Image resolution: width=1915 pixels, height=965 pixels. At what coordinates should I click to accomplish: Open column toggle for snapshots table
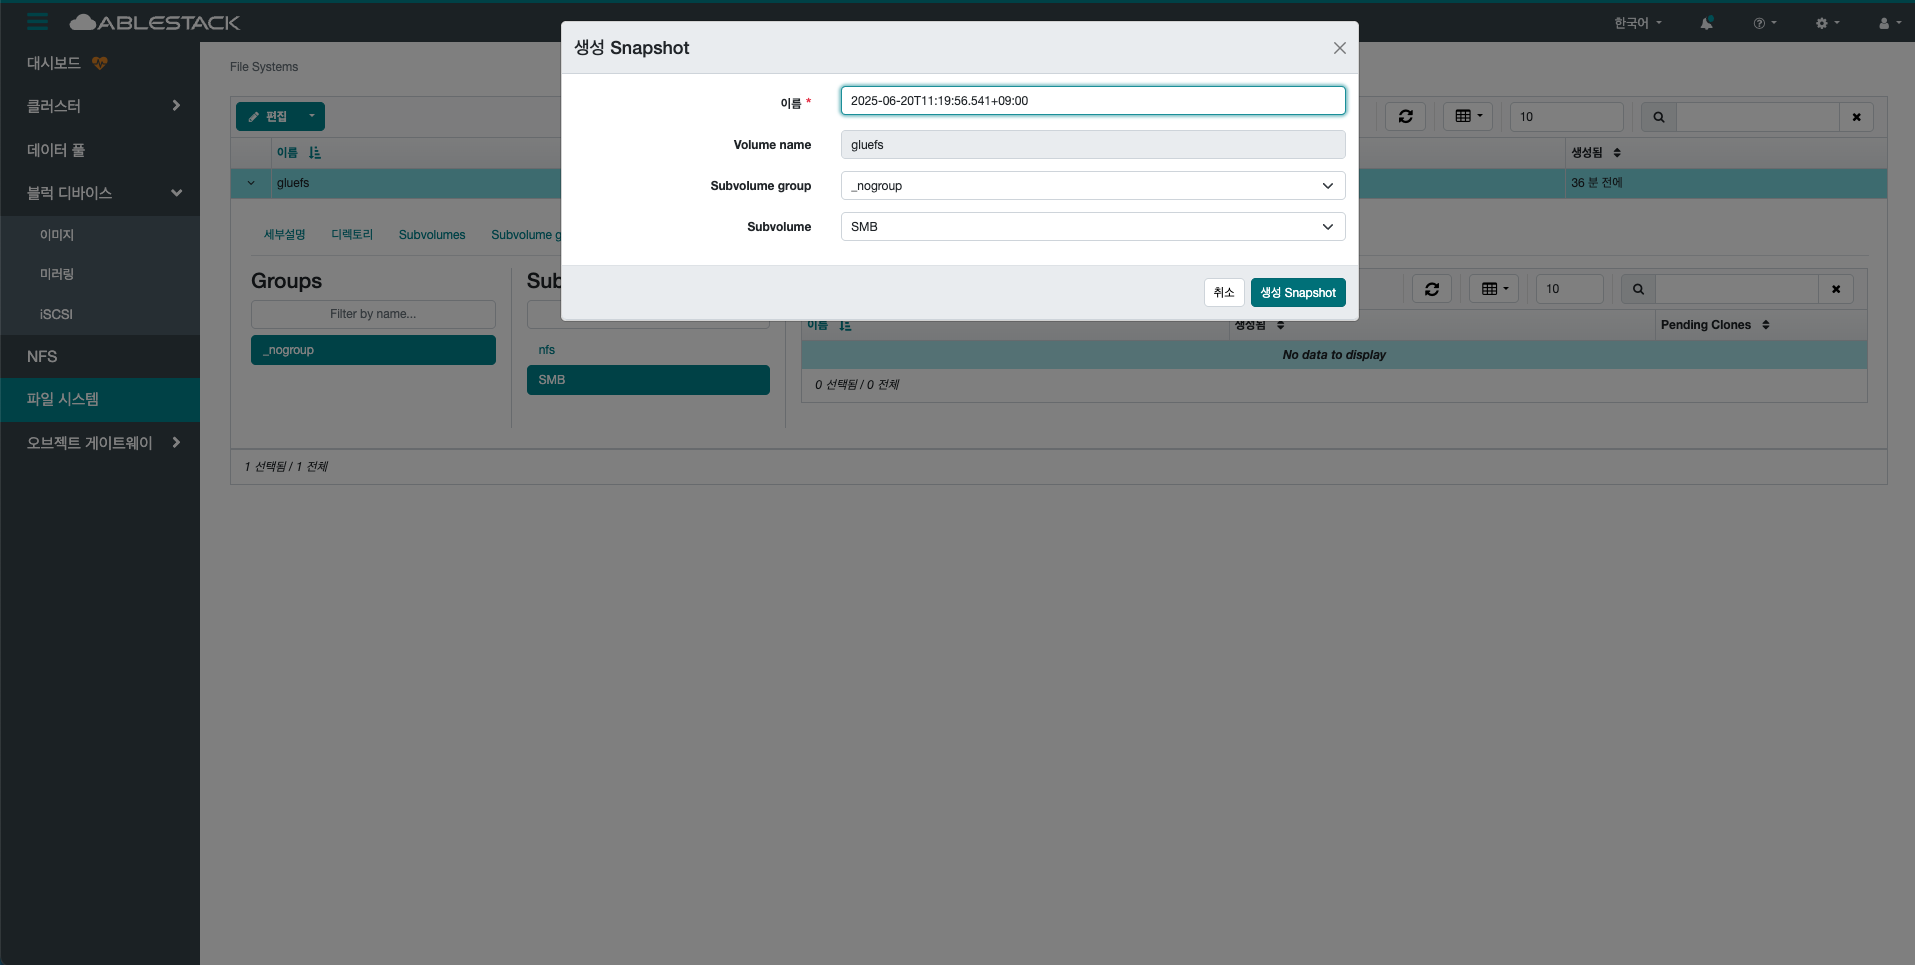1495,289
